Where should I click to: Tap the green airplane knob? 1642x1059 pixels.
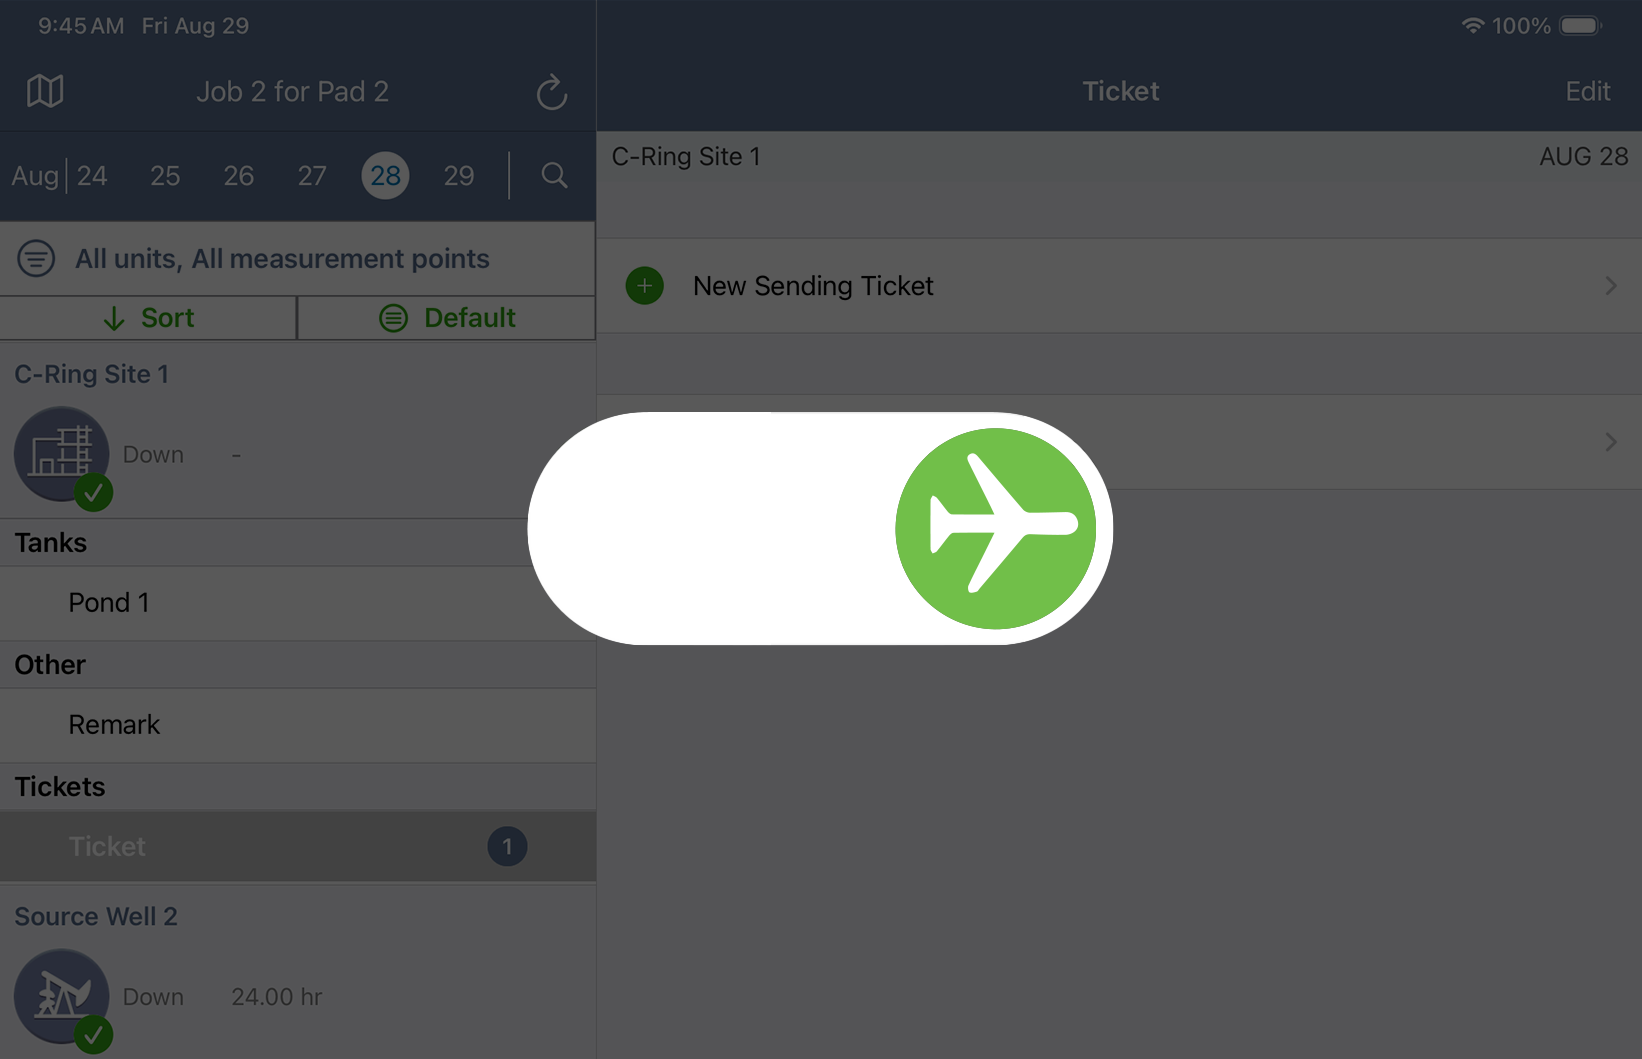click(x=995, y=528)
